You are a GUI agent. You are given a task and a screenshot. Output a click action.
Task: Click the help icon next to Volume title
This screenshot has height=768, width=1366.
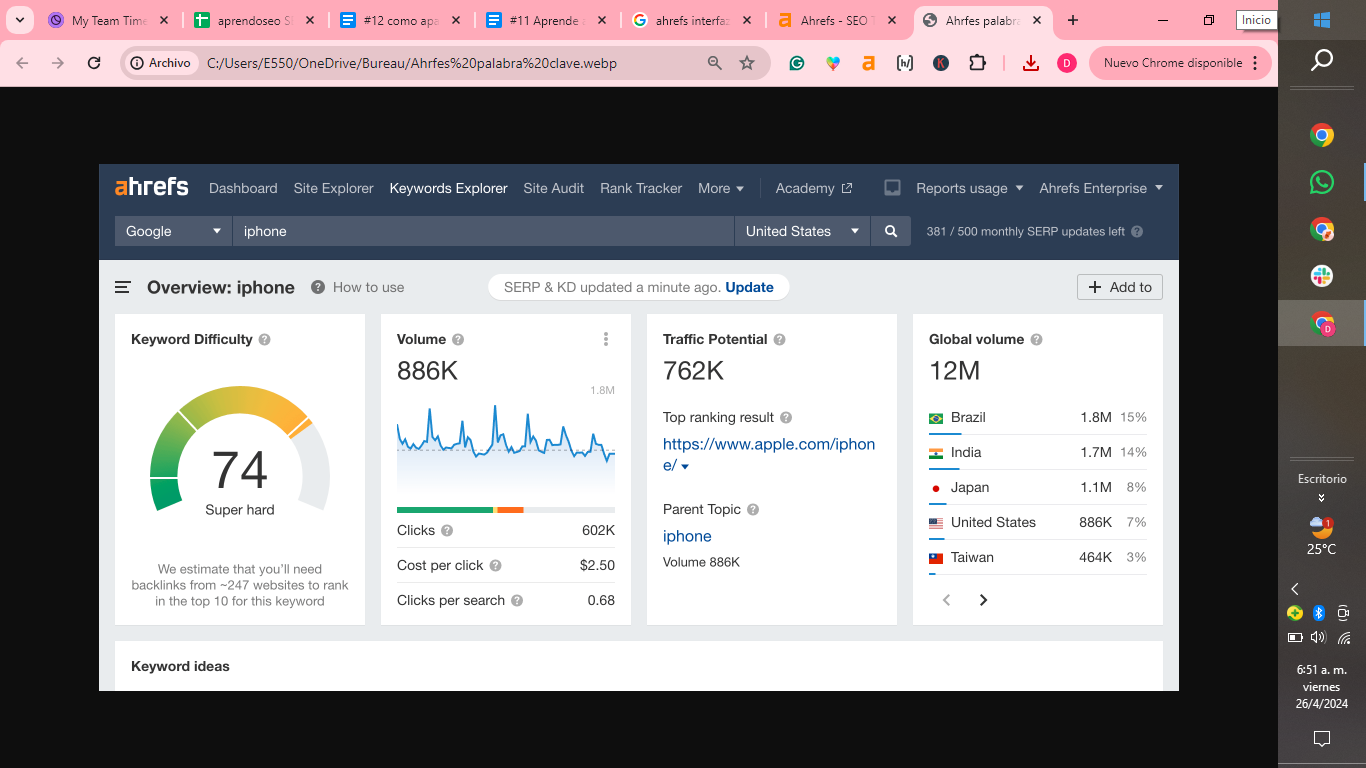coord(458,339)
